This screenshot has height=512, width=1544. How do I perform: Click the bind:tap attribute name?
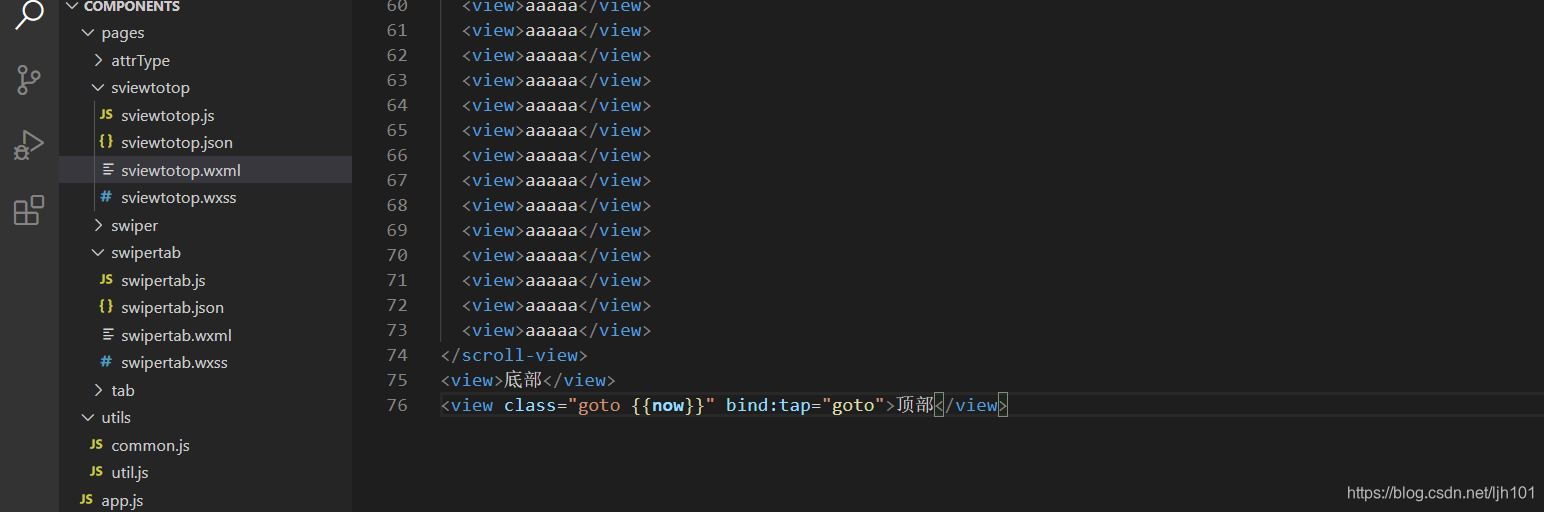click(768, 405)
